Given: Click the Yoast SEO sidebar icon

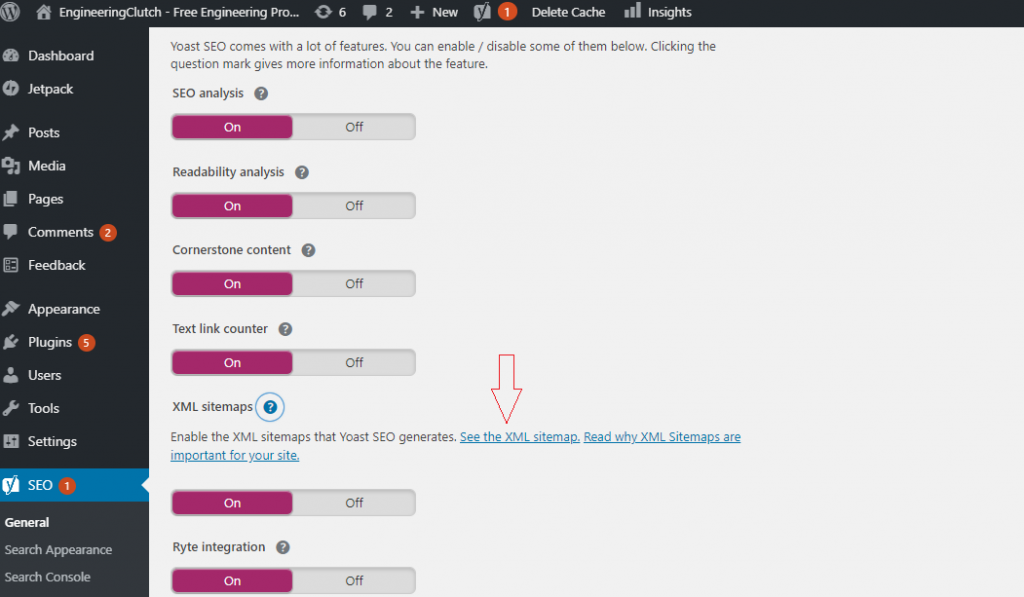Looking at the screenshot, I should [10, 485].
